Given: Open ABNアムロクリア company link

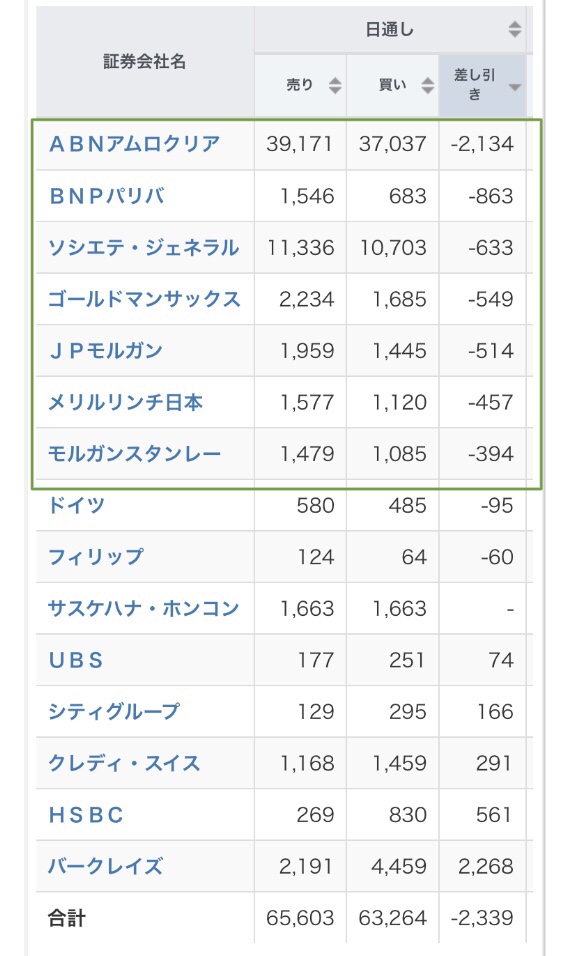Looking at the screenshot, I should point(134,144).
